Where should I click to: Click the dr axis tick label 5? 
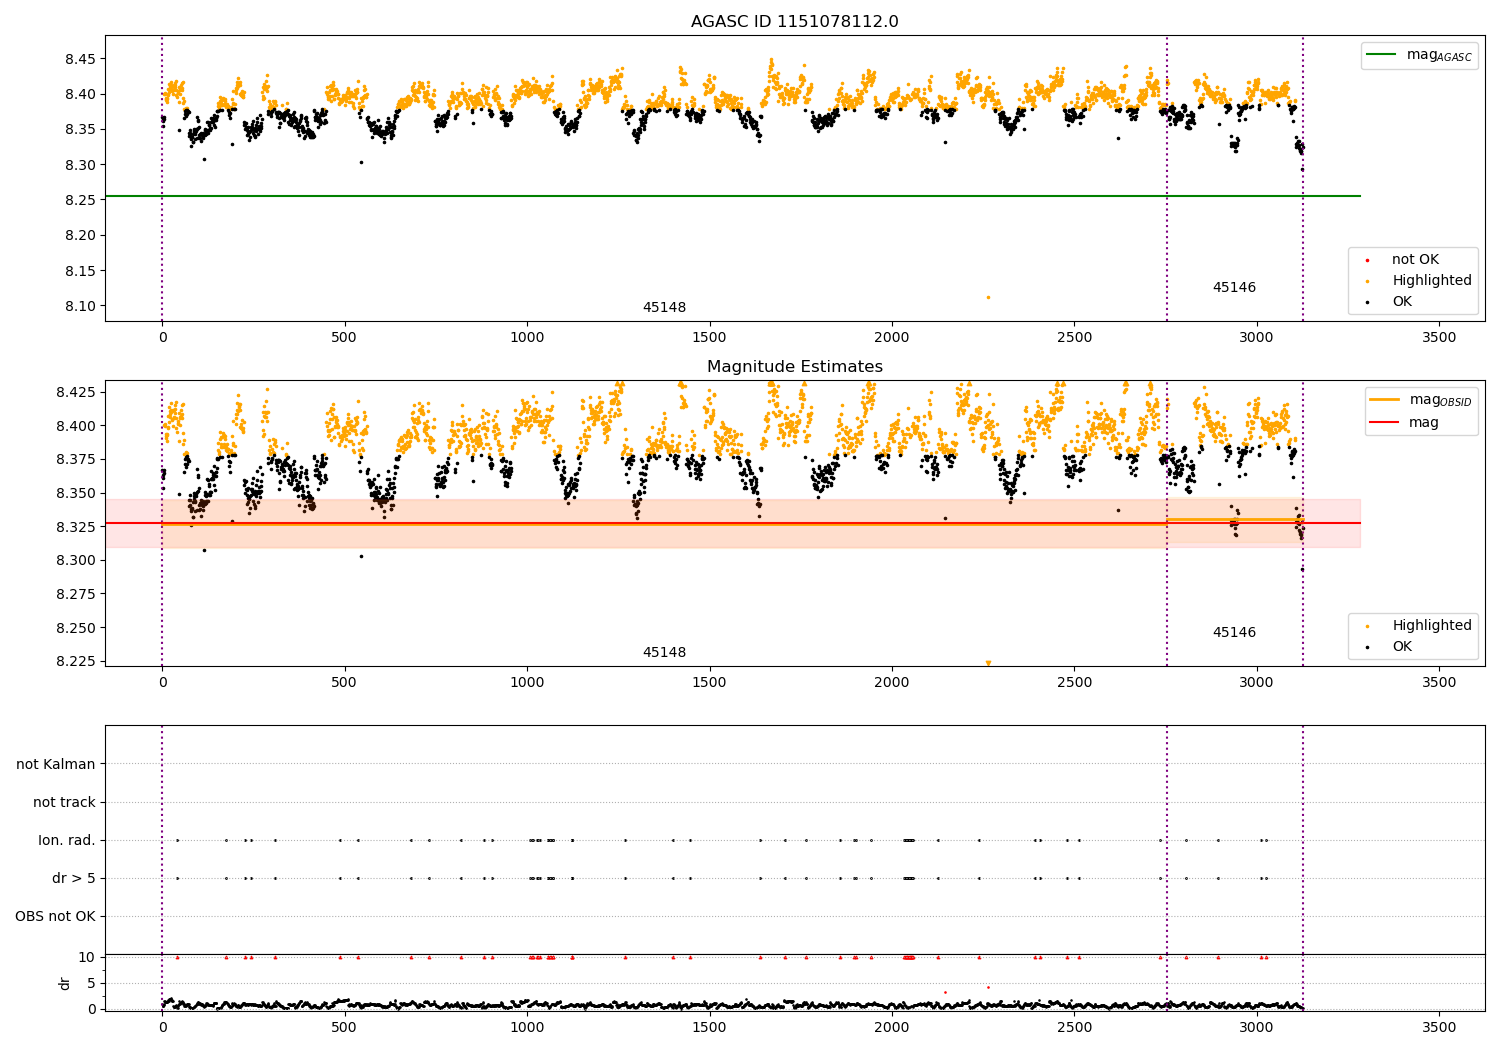pyautogui.click(x=91, y=983)
